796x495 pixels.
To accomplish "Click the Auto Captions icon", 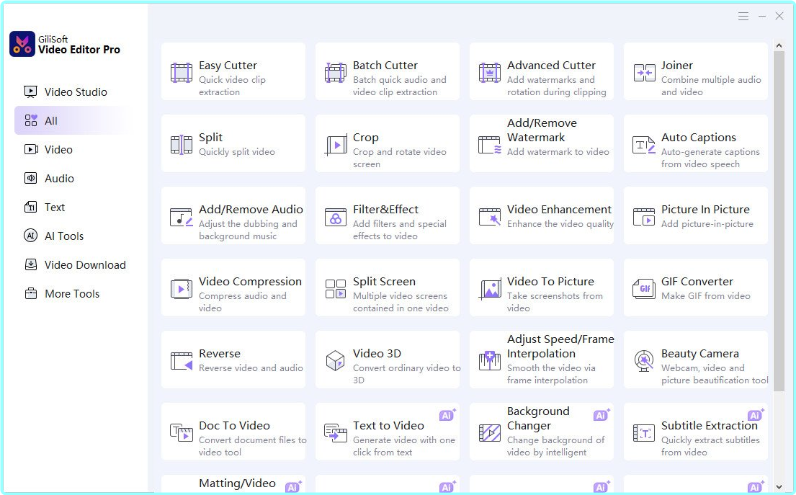I will point(644,145).
